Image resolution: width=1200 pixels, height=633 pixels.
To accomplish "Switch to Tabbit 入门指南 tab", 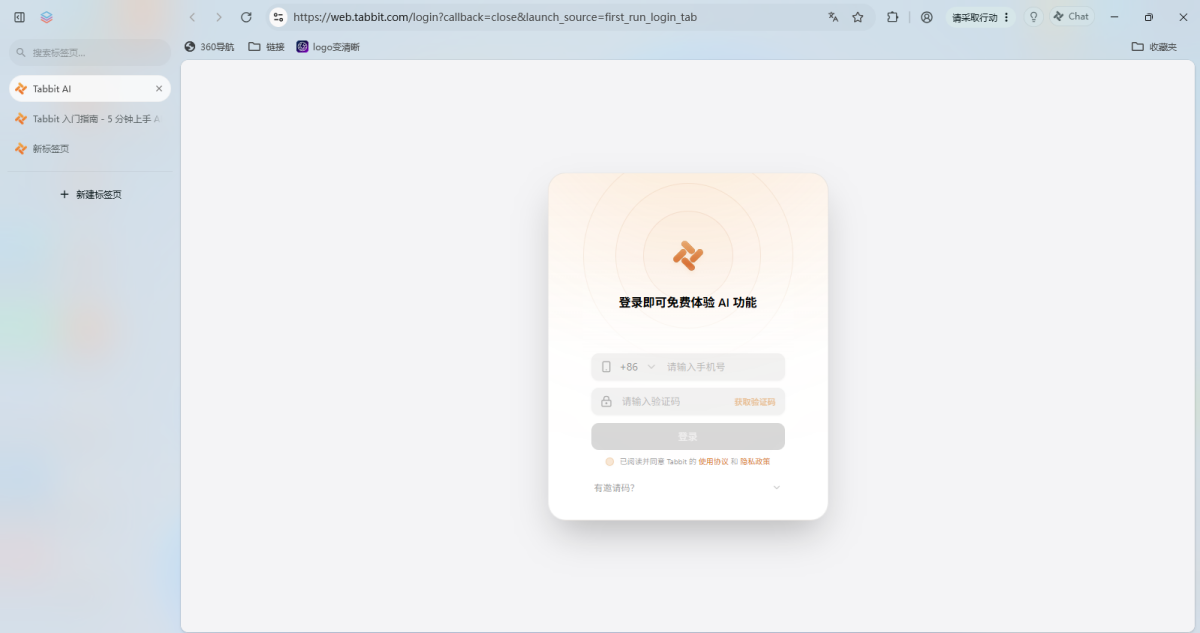I will pos(90,119).
